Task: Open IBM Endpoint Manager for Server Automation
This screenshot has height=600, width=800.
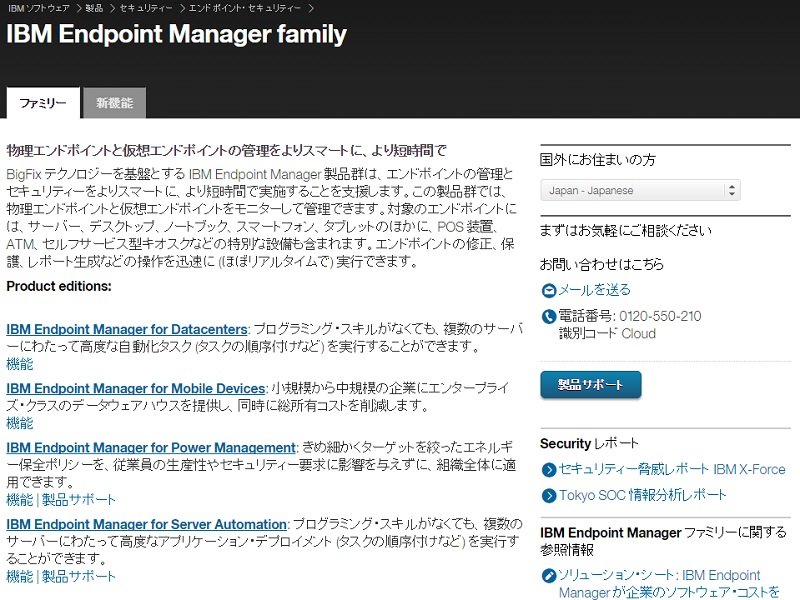Action: tap(146, 524)
